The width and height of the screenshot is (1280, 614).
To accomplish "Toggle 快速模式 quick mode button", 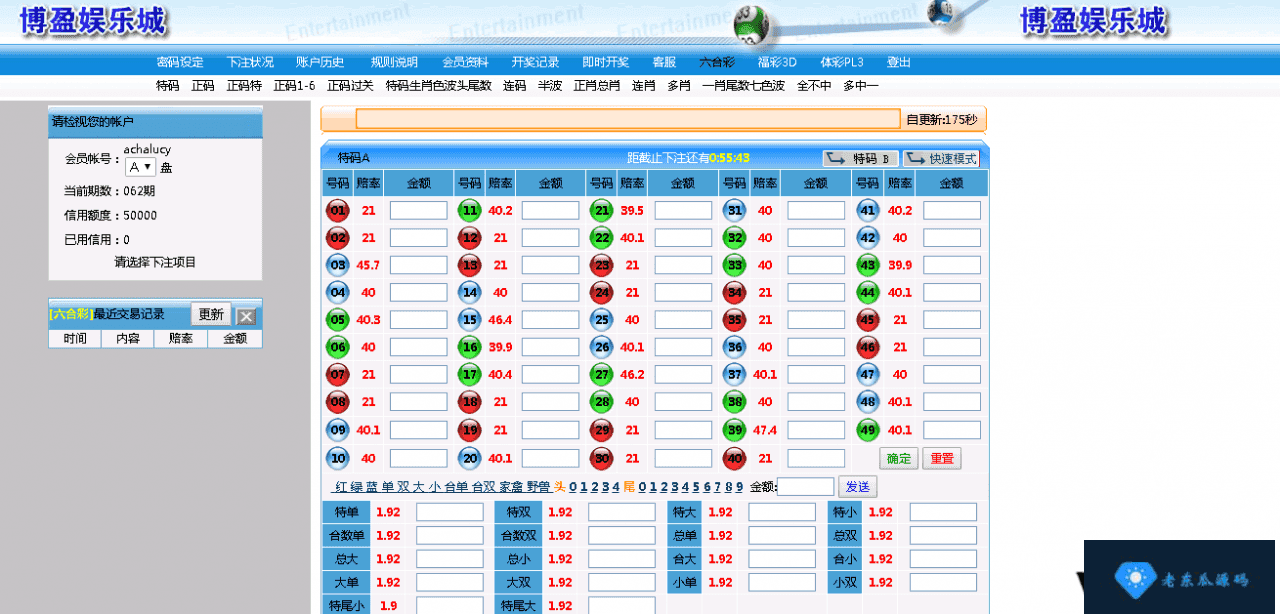I will [x=941, y=158].
